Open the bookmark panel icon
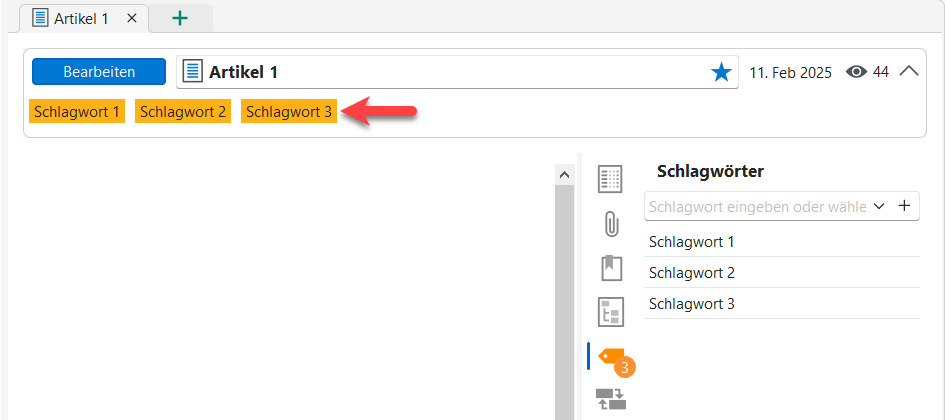The width and height of the screenshot is (945, 420). pyautogui.click(x=610, y=268)
